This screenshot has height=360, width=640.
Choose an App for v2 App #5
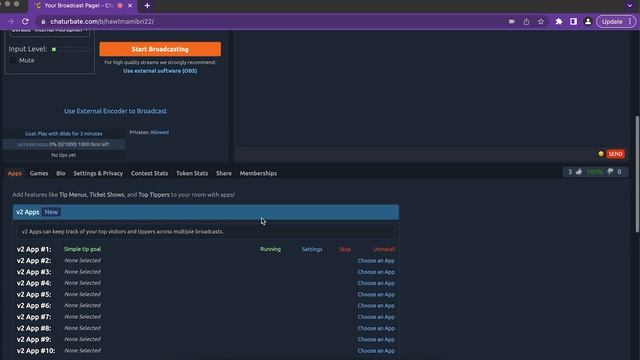pos(376,295)
